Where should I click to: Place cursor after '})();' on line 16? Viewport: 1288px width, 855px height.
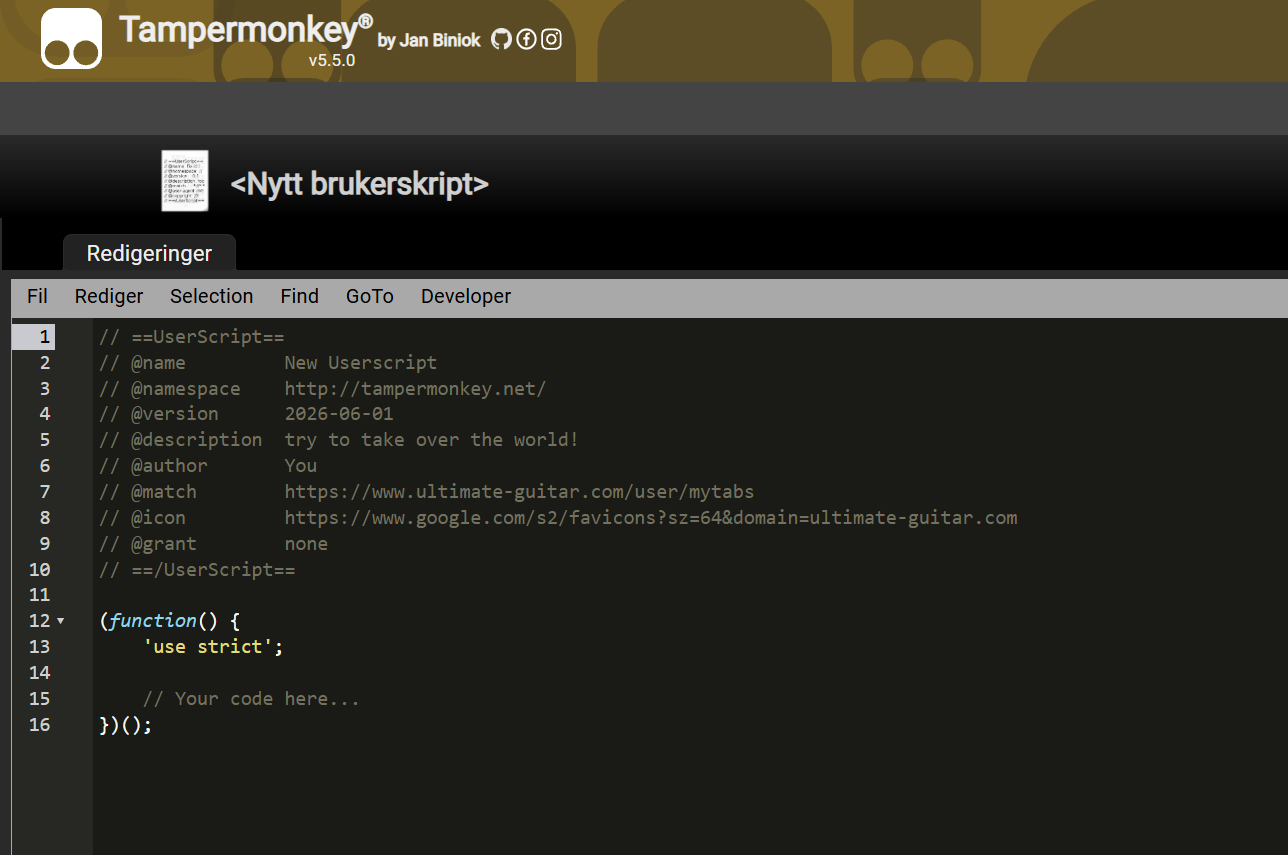coord(154,725)
